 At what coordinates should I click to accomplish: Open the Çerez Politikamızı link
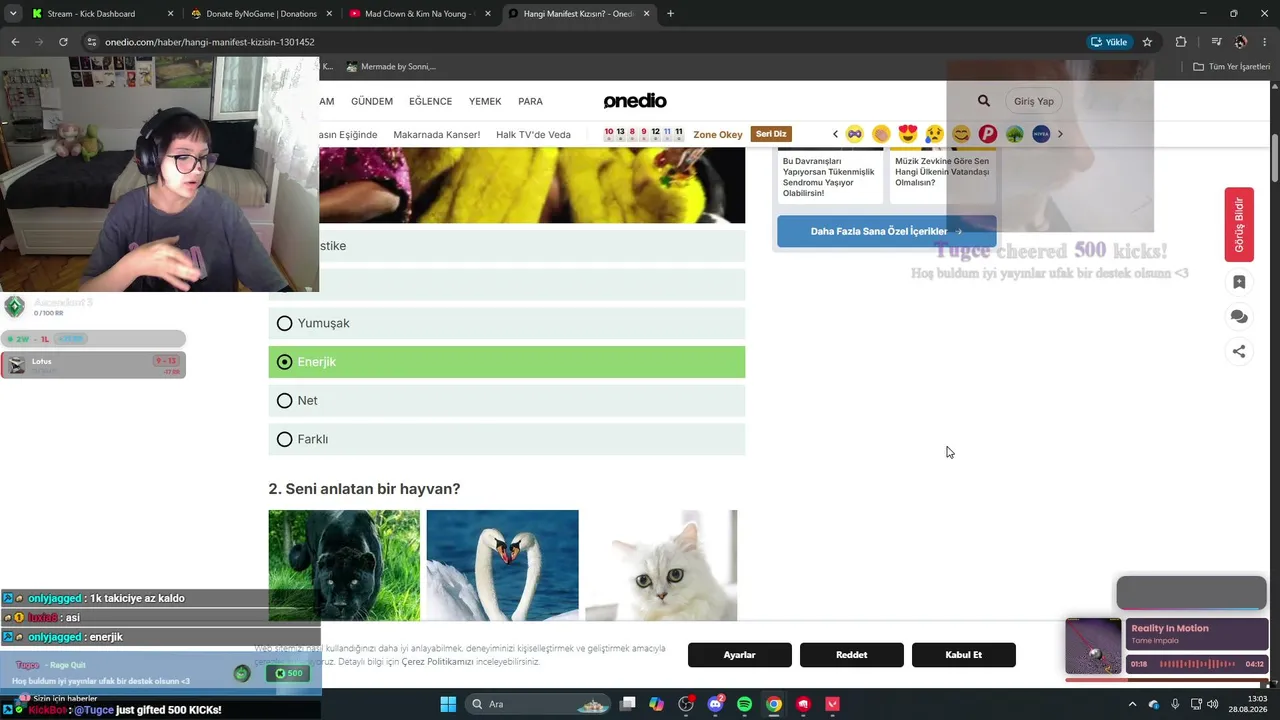click(437, 662)
